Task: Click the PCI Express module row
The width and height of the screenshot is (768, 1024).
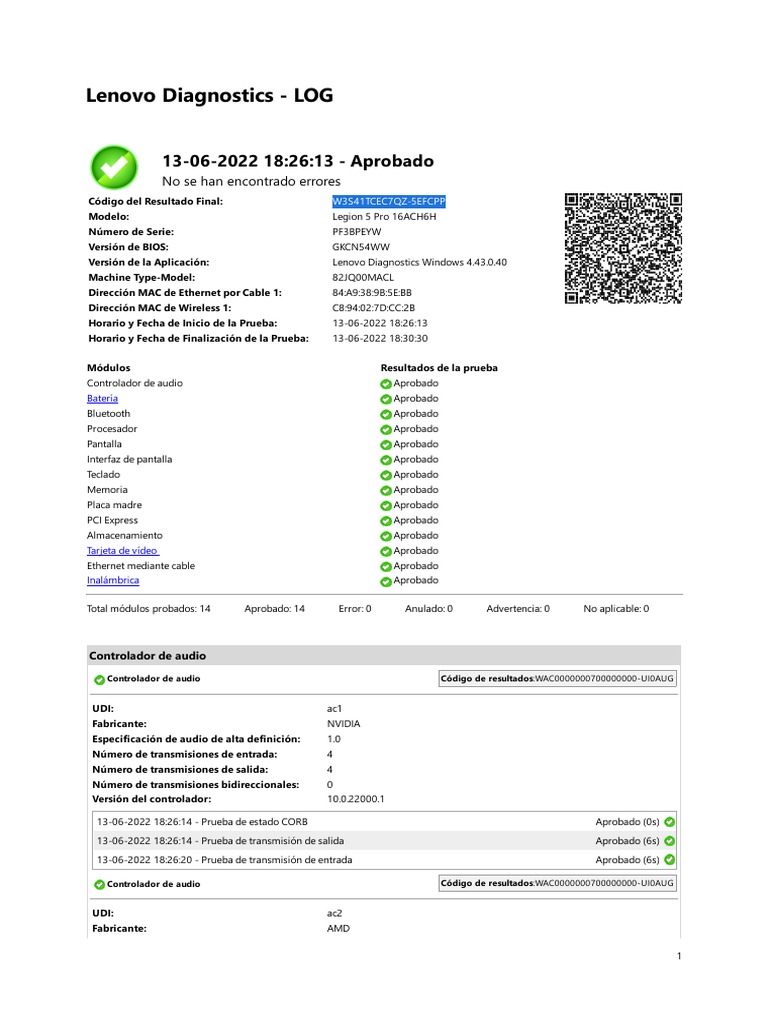Action: [x=112, y=520]
